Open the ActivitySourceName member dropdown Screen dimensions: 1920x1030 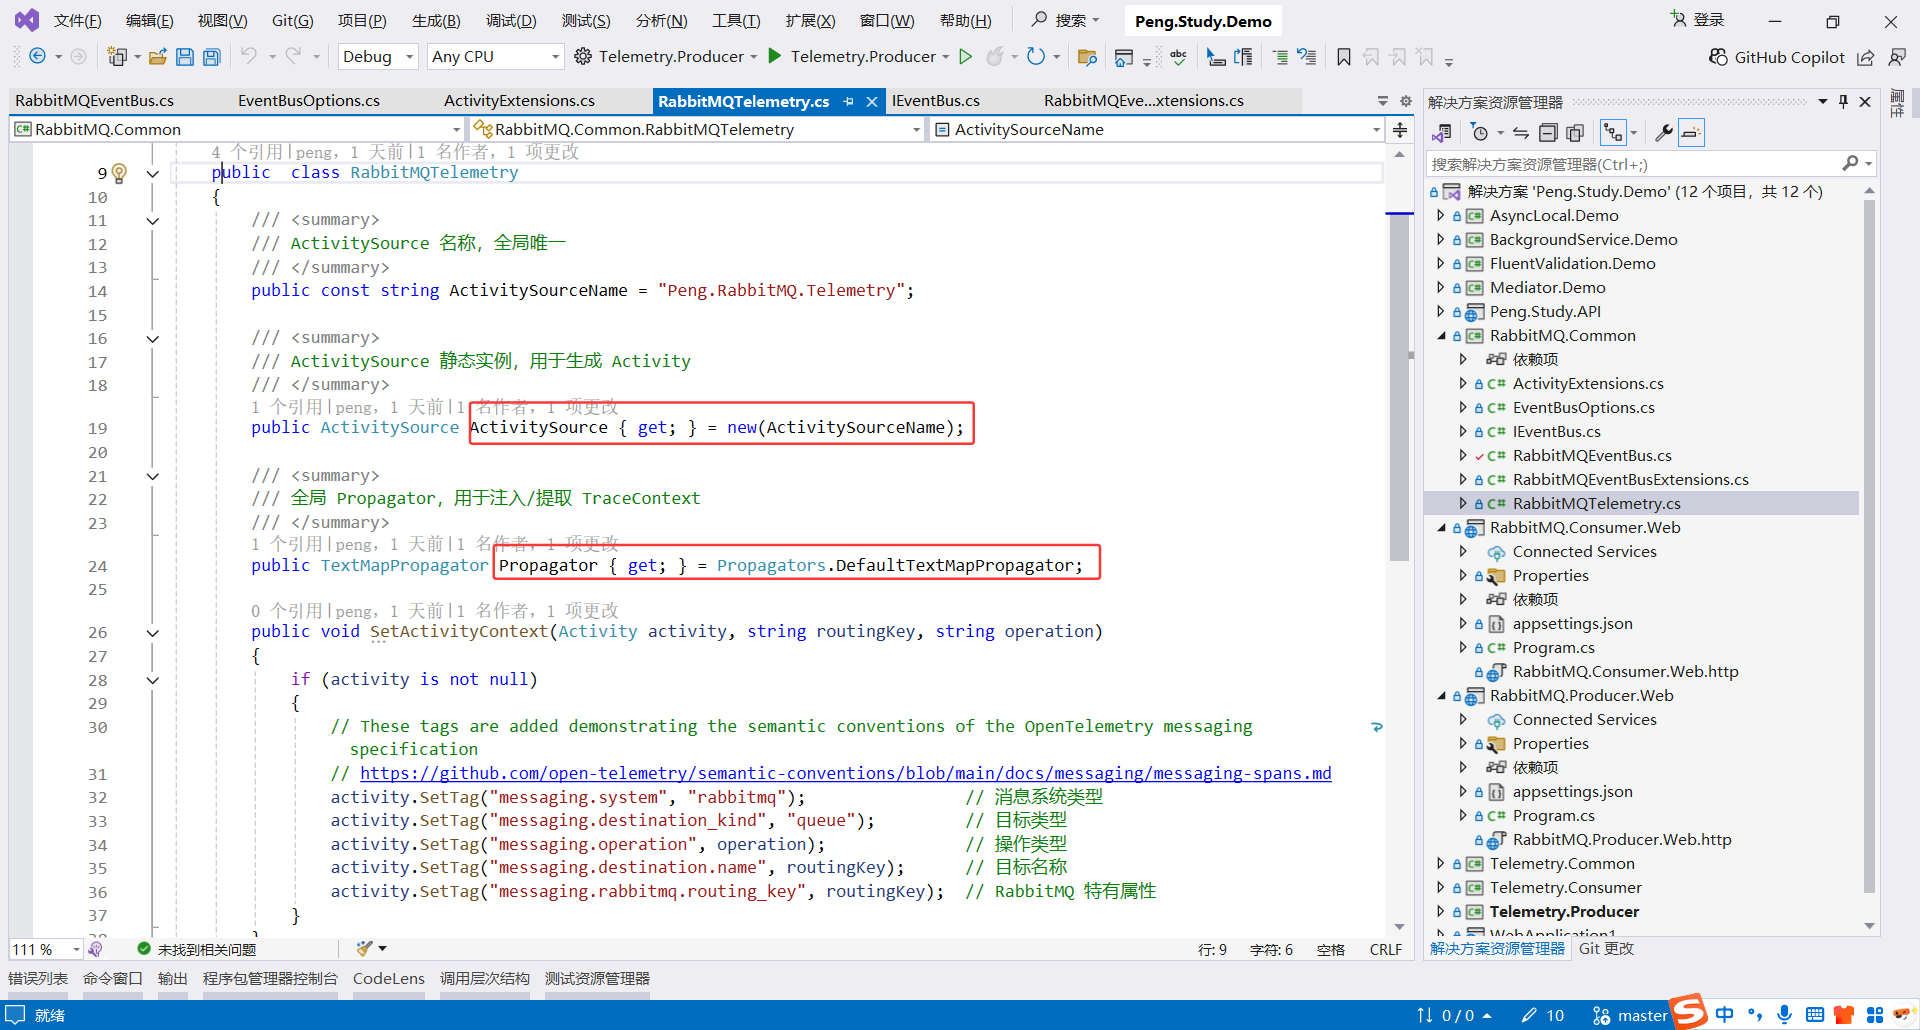tap(1157, 129)
